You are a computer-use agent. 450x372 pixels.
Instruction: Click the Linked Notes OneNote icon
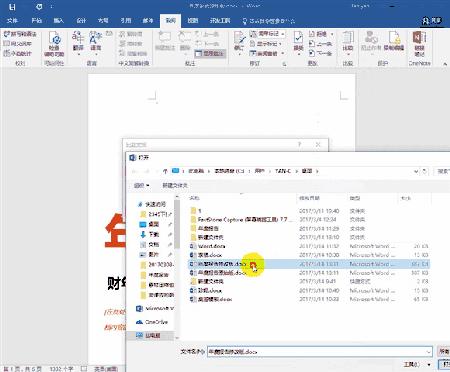[x=419, y=43]
